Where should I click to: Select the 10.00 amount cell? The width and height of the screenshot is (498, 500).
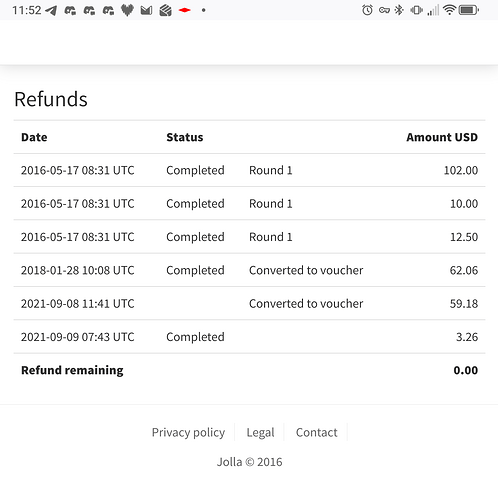(464, 204)
